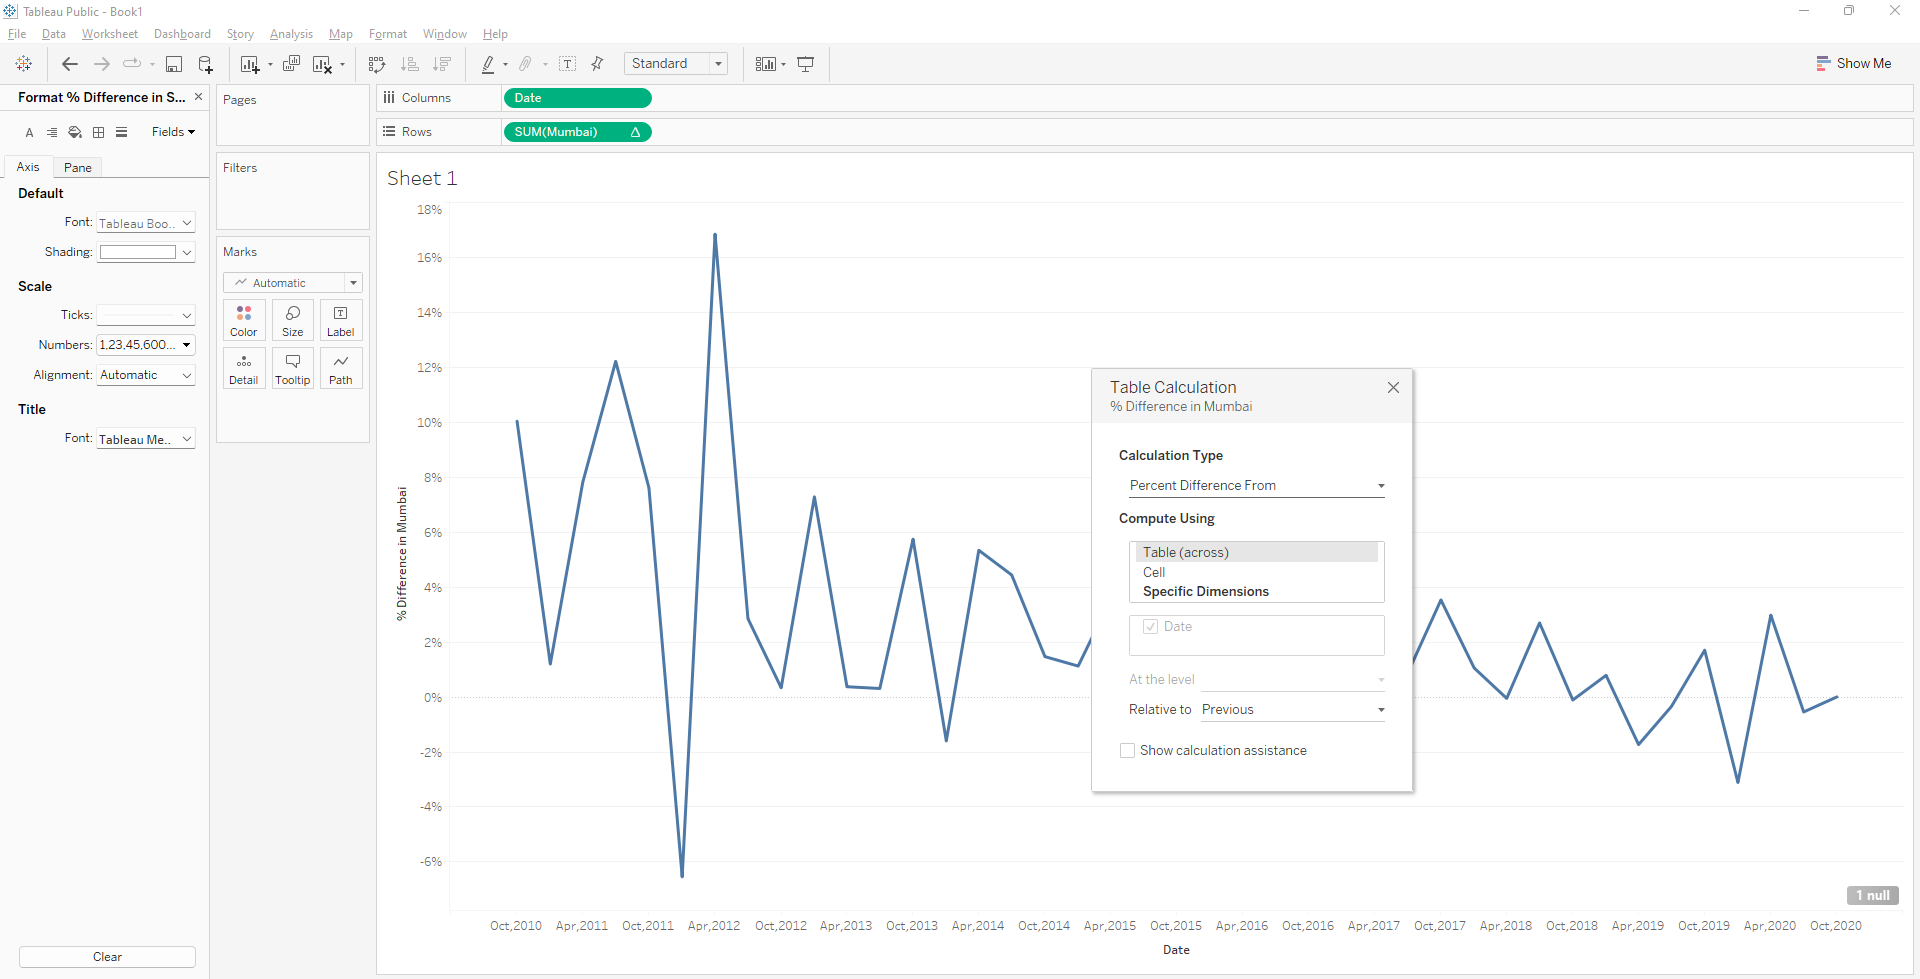
Task: Click the Format Borders grid icon
Action: point(98,132)
